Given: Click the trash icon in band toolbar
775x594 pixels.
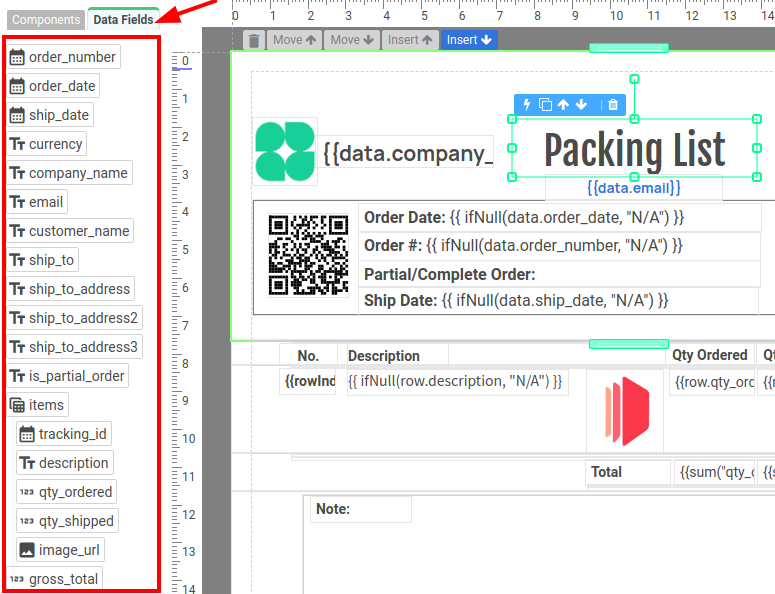Looking at the screenshot, I should click(x=254, y=40).
